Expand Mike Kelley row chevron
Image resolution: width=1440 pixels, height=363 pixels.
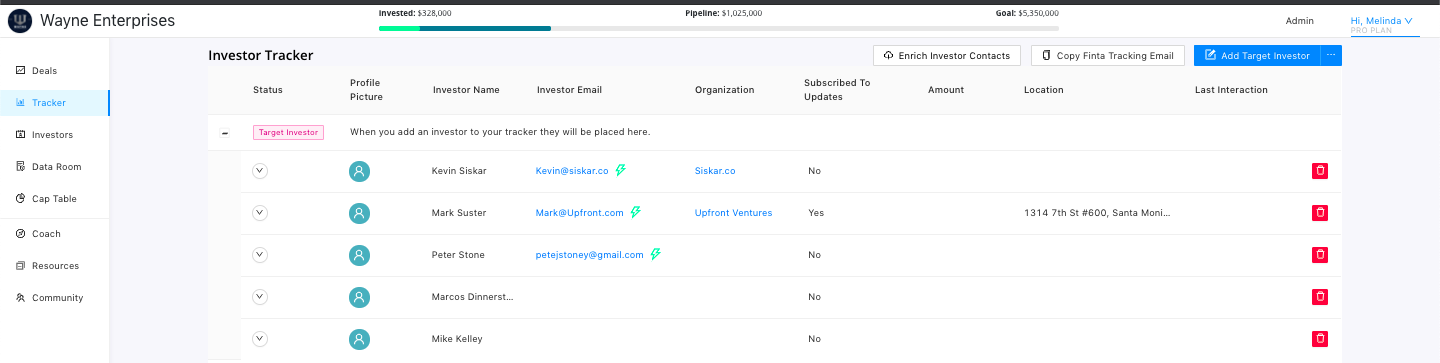point(260,338)
